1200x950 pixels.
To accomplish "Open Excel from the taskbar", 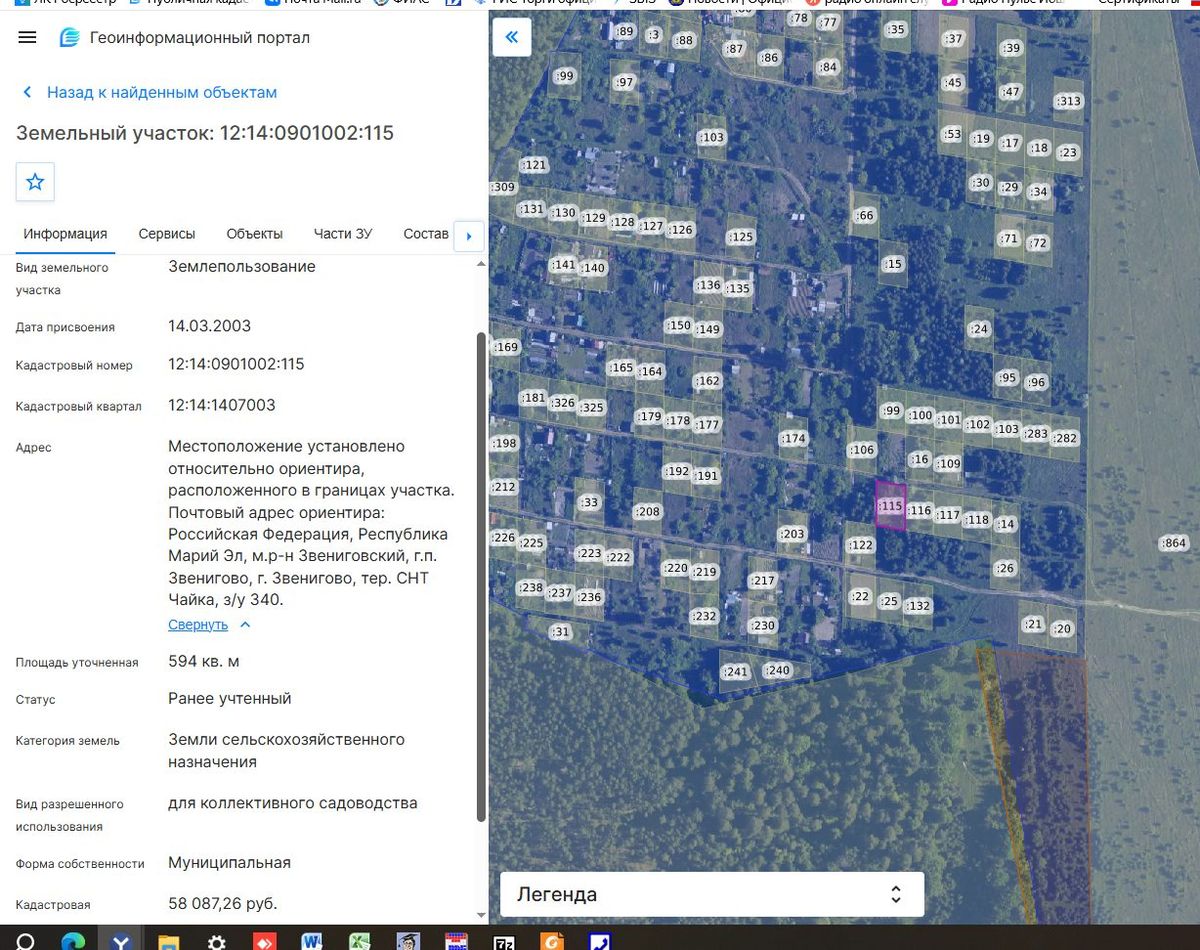I will pos(358,940).
